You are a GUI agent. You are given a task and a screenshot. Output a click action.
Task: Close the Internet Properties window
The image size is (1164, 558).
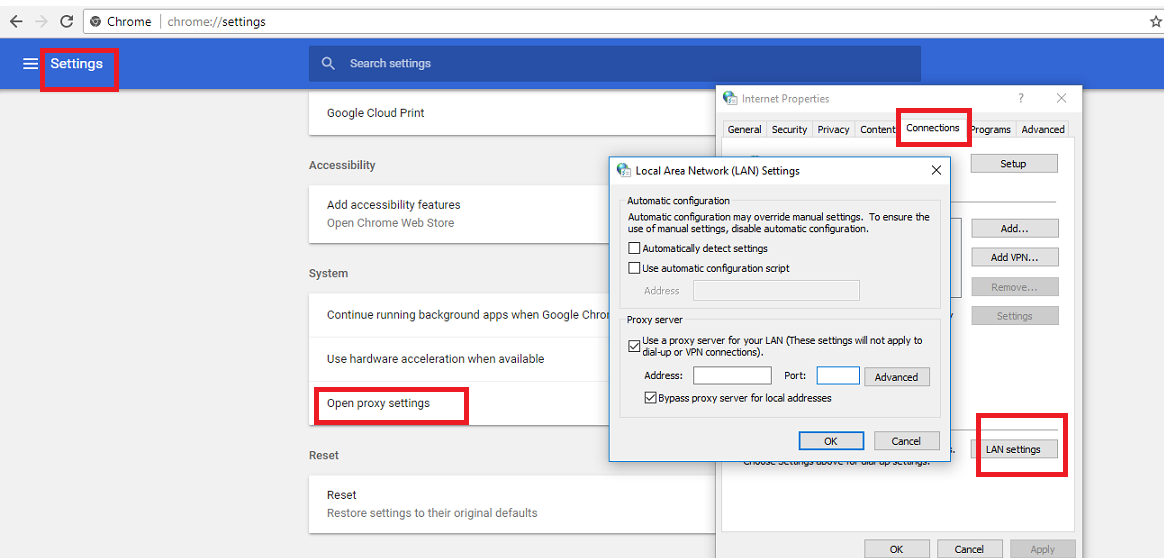pos(1062,98)
